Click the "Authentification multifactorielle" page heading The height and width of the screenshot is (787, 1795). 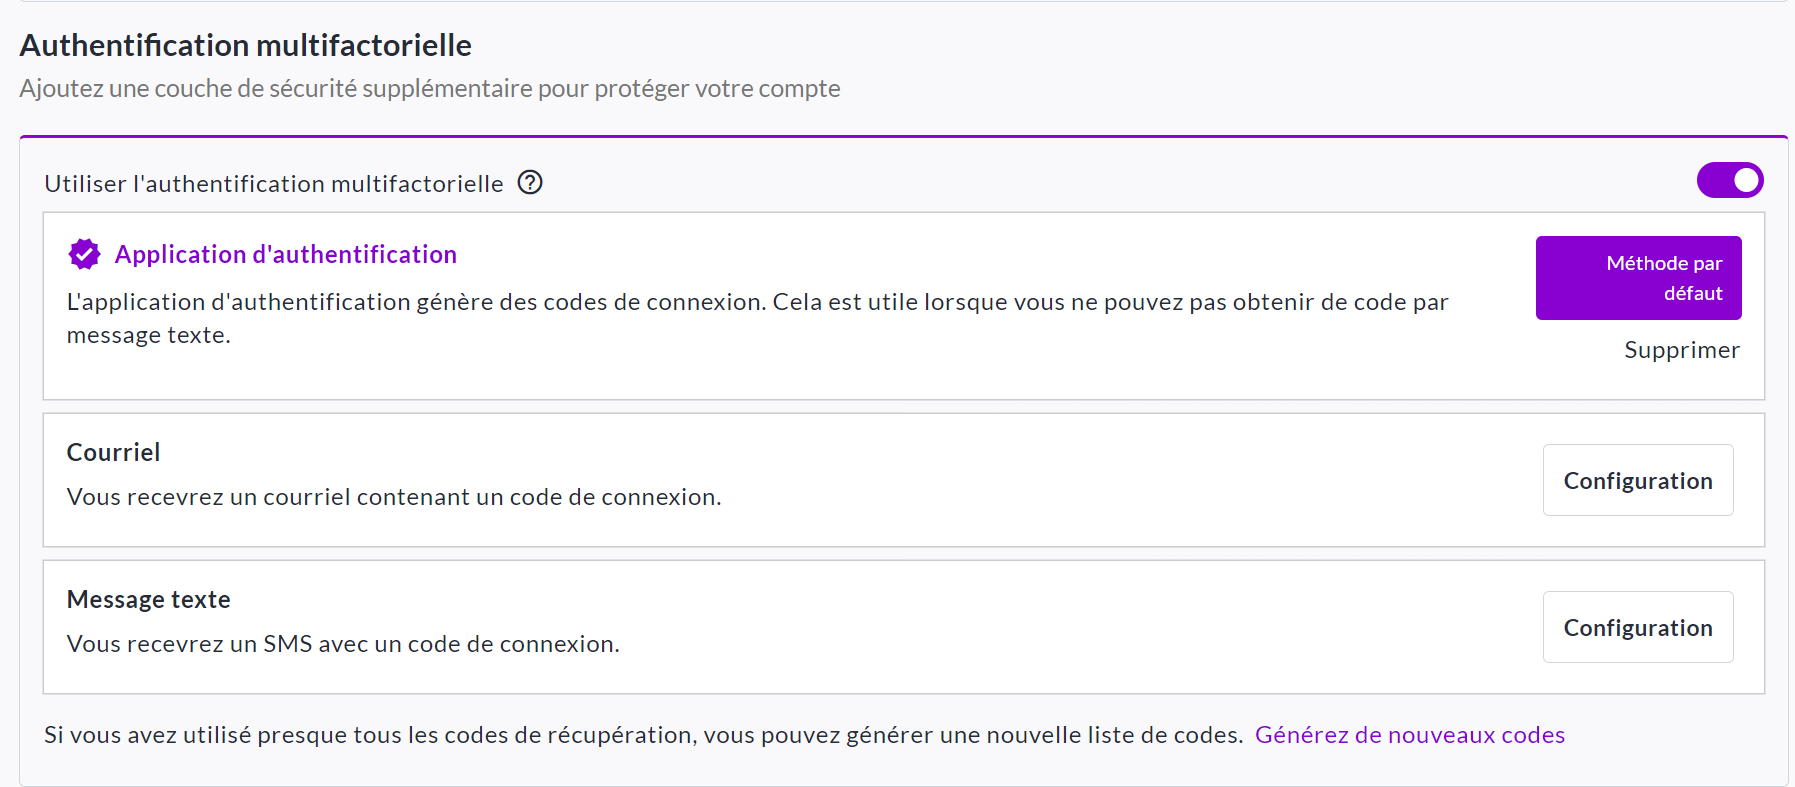(246, 45)
